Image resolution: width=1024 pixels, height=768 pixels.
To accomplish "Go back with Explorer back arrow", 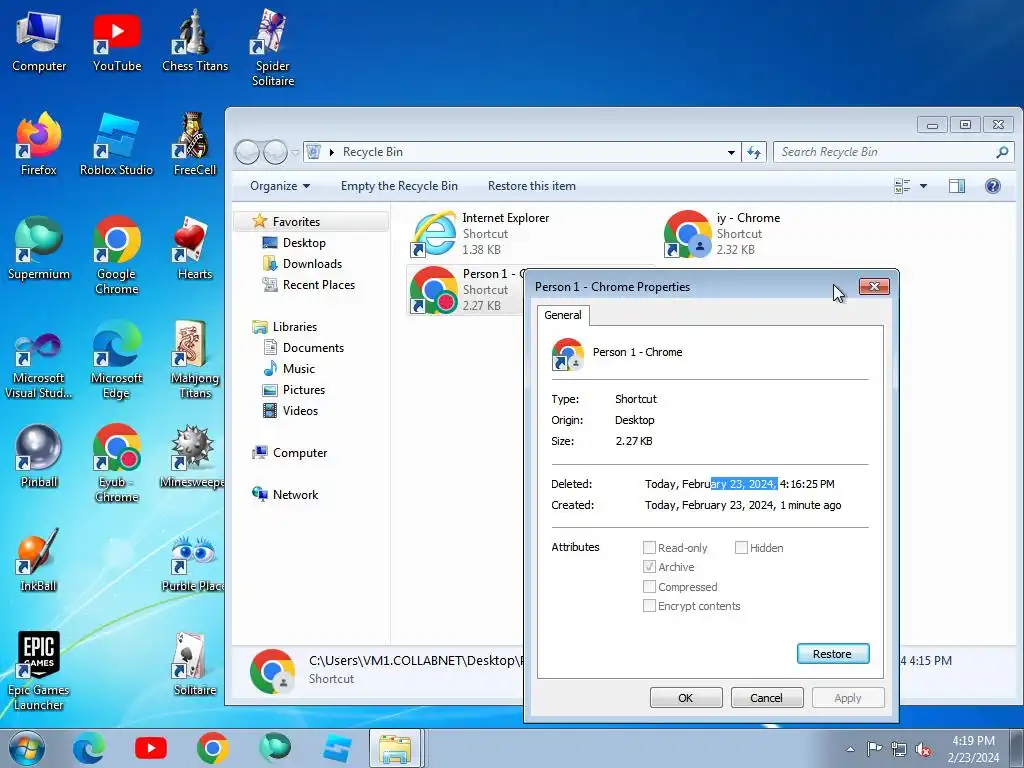I will [x=248, y=153].
